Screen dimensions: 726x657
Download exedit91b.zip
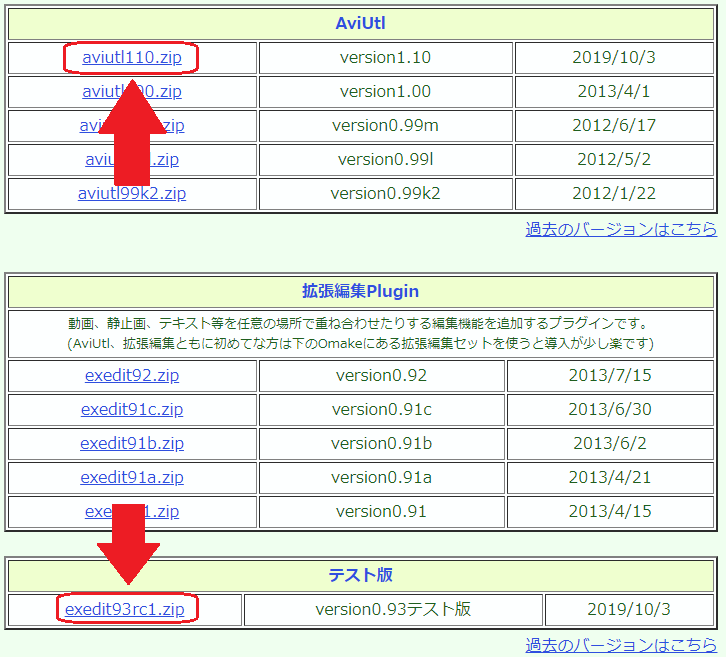point(132,444)
